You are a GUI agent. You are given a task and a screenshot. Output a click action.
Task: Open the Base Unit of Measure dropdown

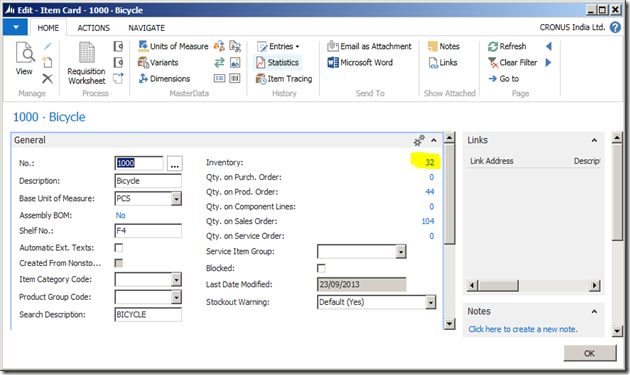(x=176, y=199)
